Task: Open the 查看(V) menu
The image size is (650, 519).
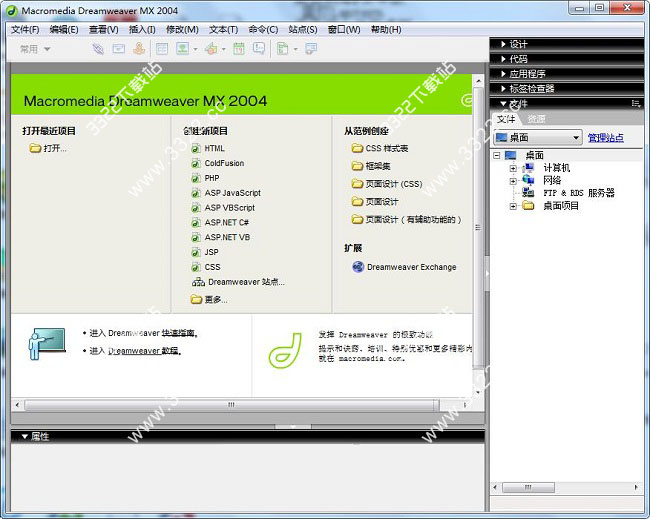Action: pyautogui.click(x=104, y=29)
